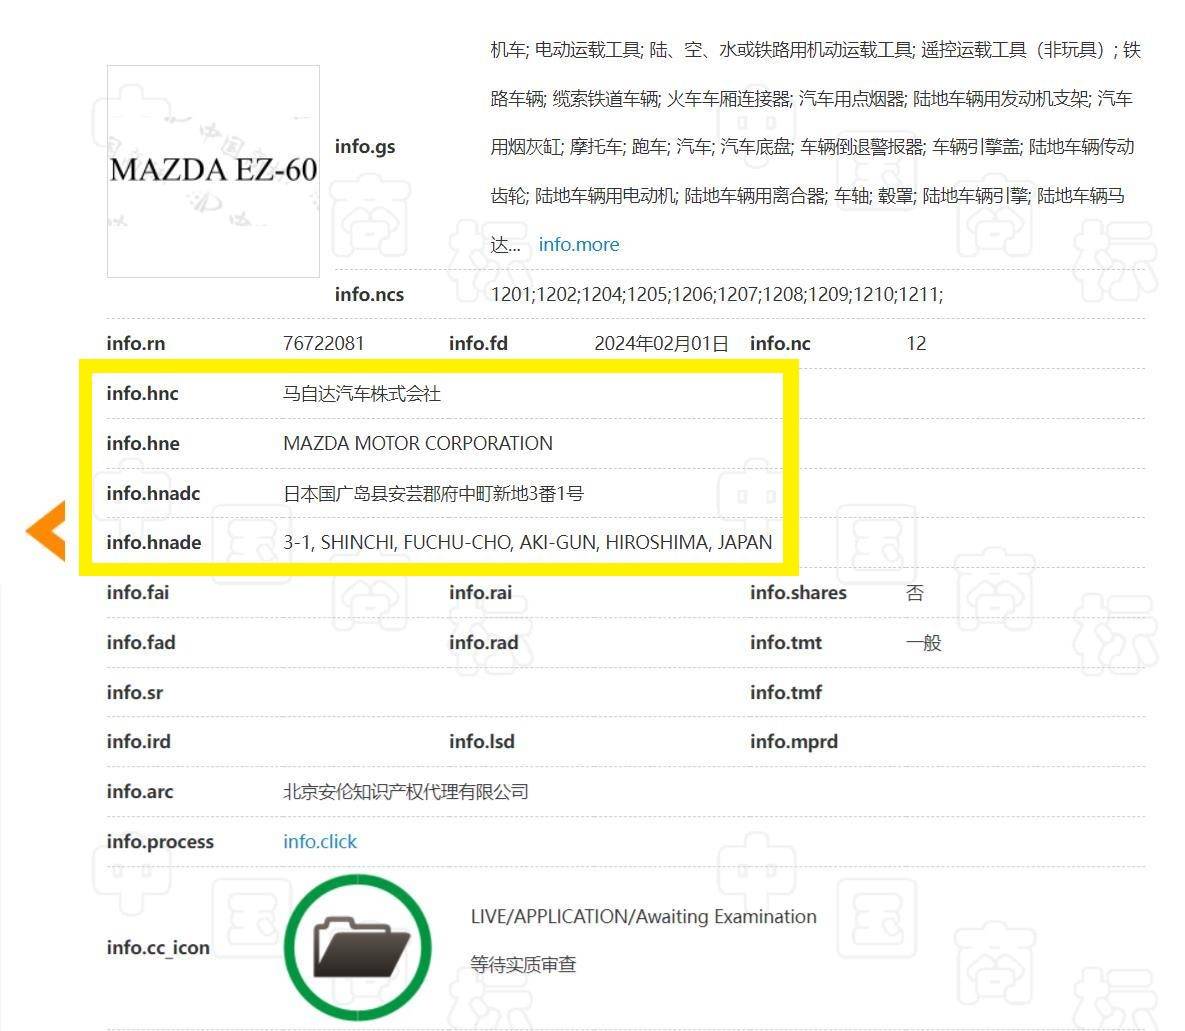Click the info.more link
Image resolution: width=1185 pixels, height=1031 pixels.
pos(579,244)
